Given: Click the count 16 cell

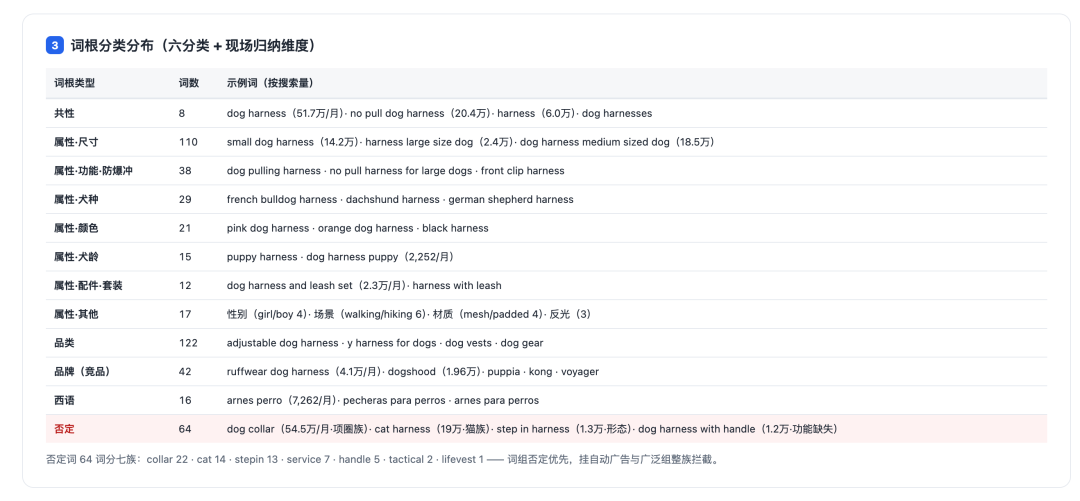Looking at the screenshot, I should tap(185, 400).
